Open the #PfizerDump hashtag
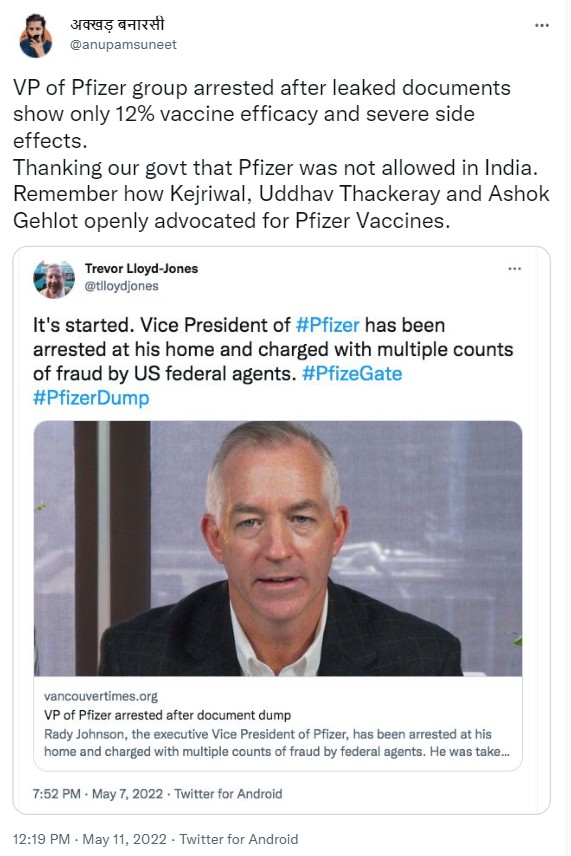 [91, 397]
